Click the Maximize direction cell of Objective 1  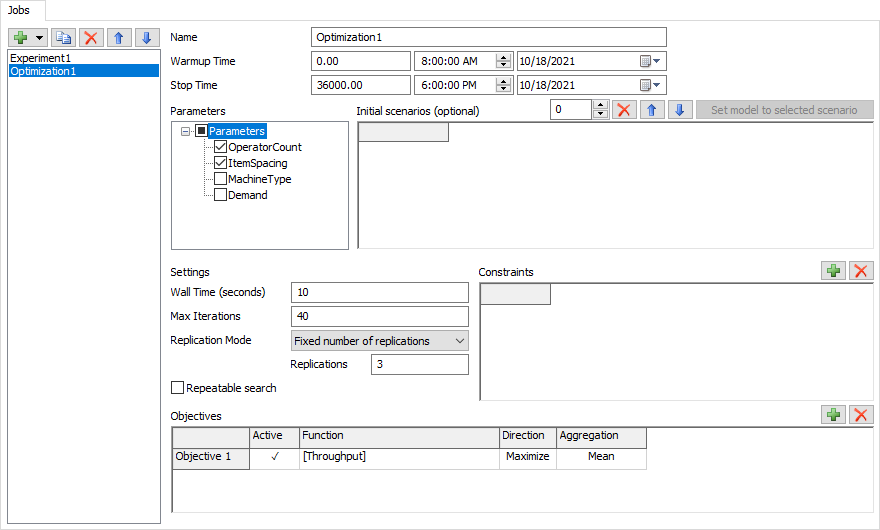pyautogui.click(x=527, y=457)
